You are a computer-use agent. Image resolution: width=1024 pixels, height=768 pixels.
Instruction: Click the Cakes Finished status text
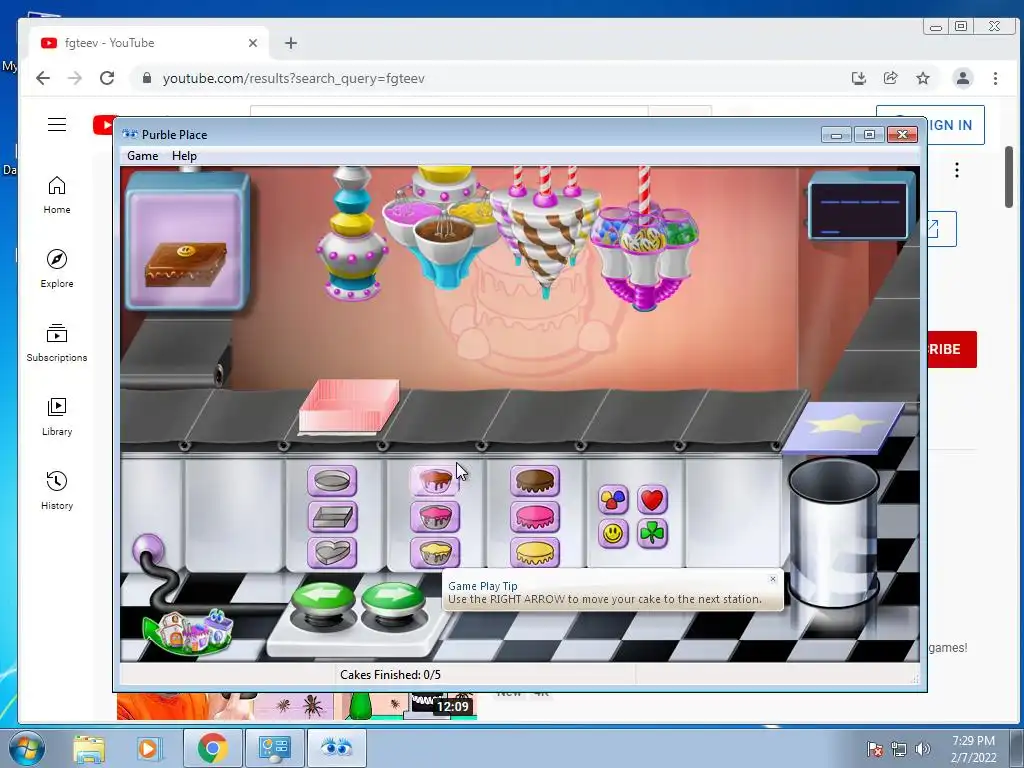391,675
